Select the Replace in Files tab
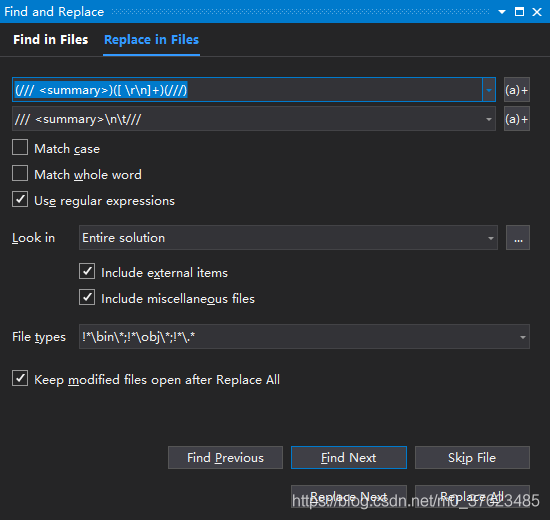 click(x=152, y=40)
